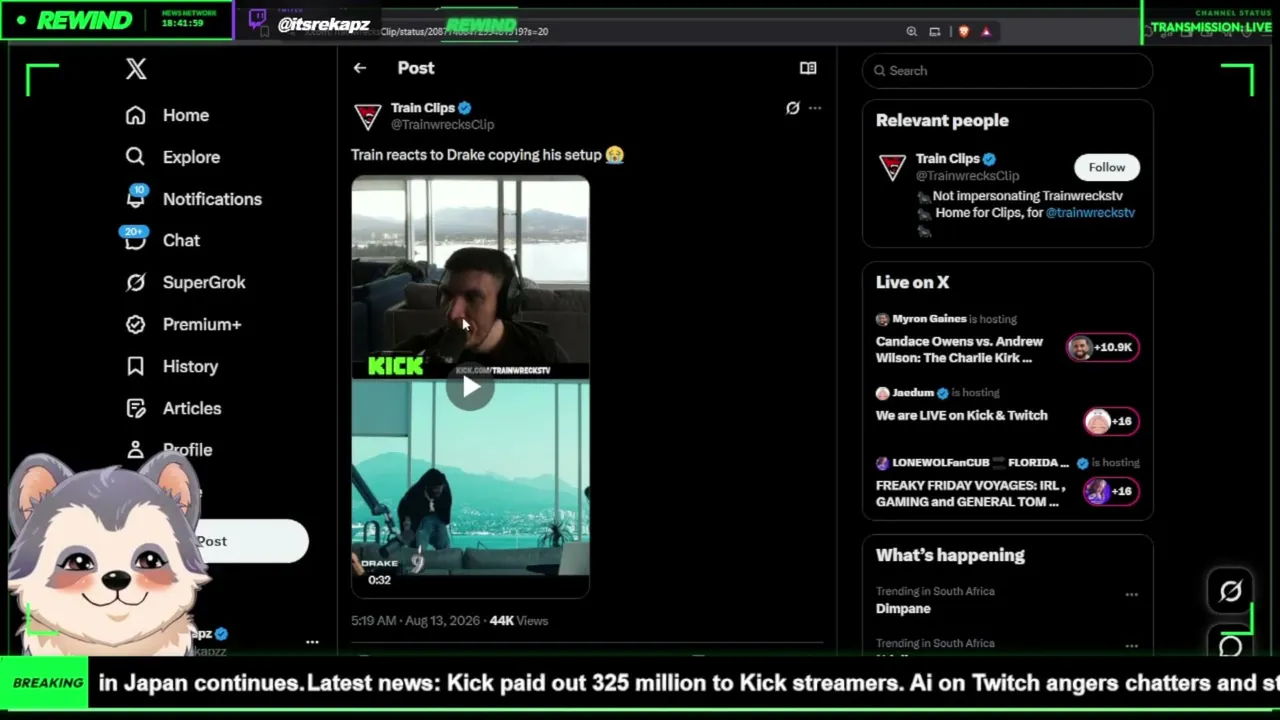Click the browser address bar URL
The width and height of the screenshot is (1280, 720).
(425, 31)
